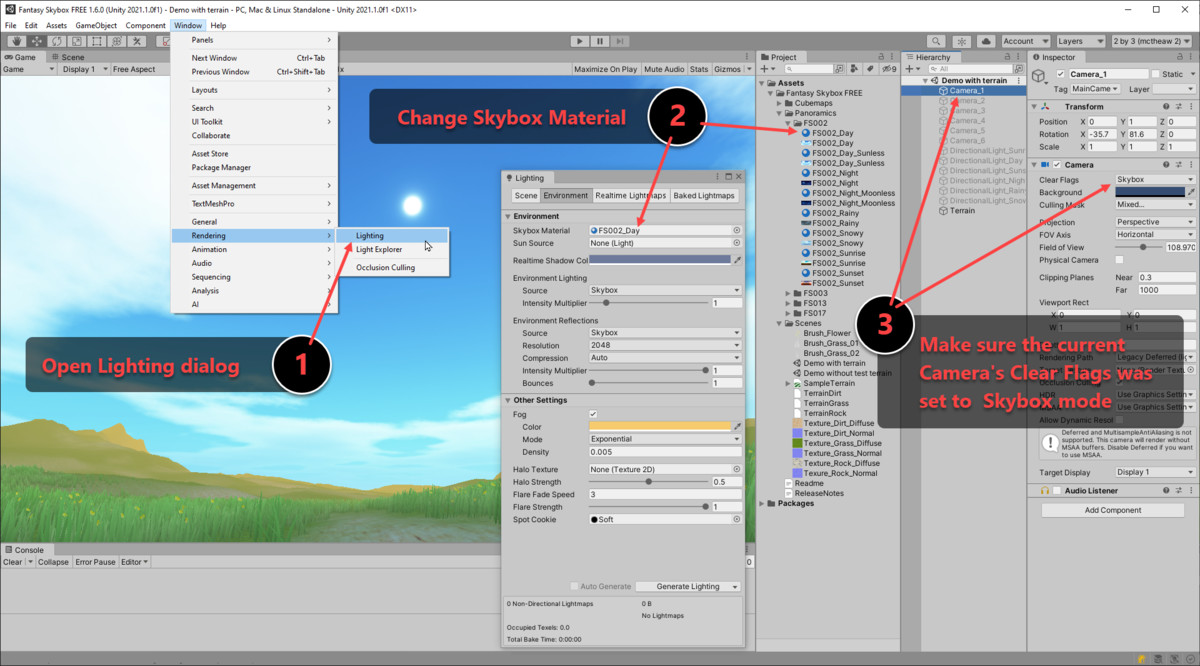The width and height of the screenshot is (1200, 666).
Task: Click the Skybox Material object picker circle
Action: coord(737,230)
